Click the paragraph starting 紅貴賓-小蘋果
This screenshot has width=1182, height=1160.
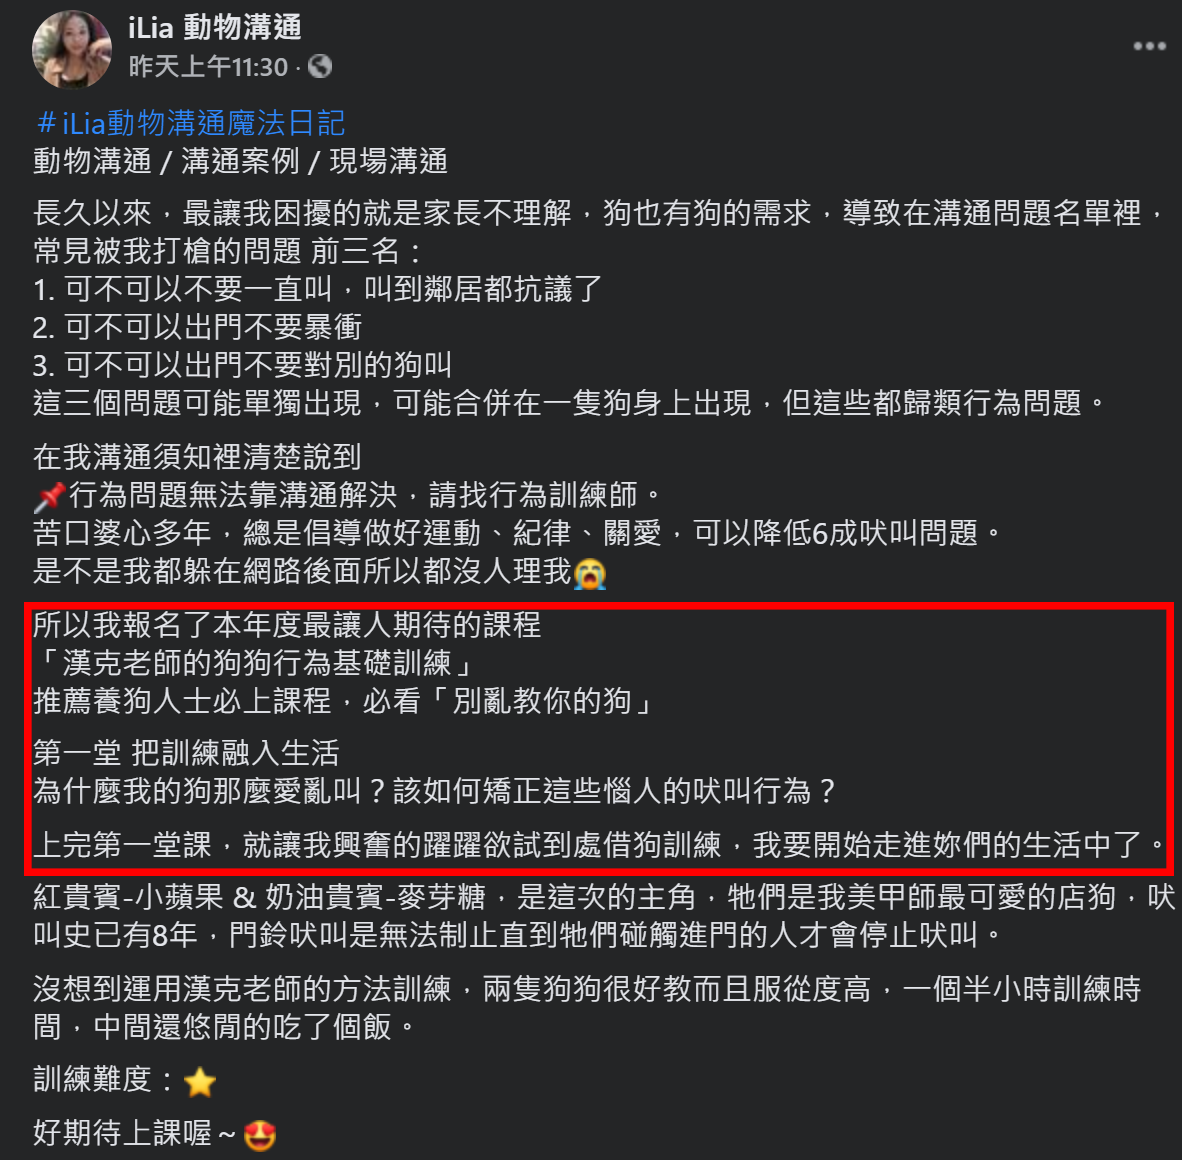click(604, 916)
